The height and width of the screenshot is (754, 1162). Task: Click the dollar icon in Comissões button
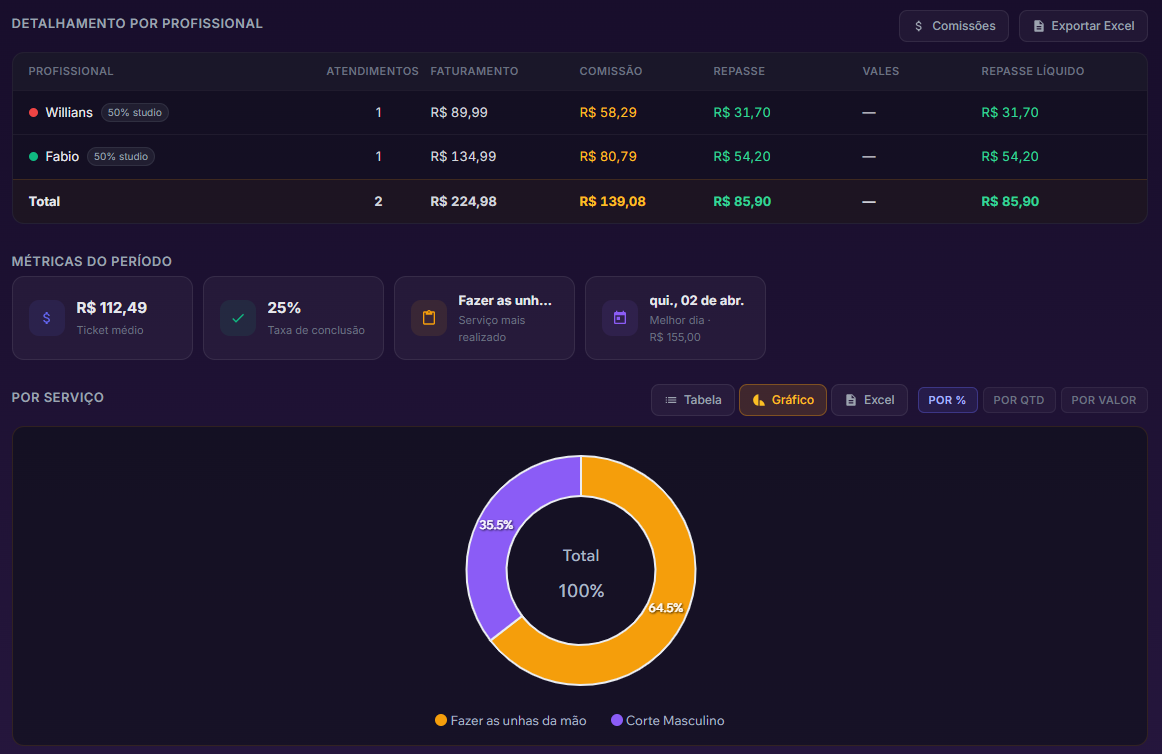pos(919,26)
